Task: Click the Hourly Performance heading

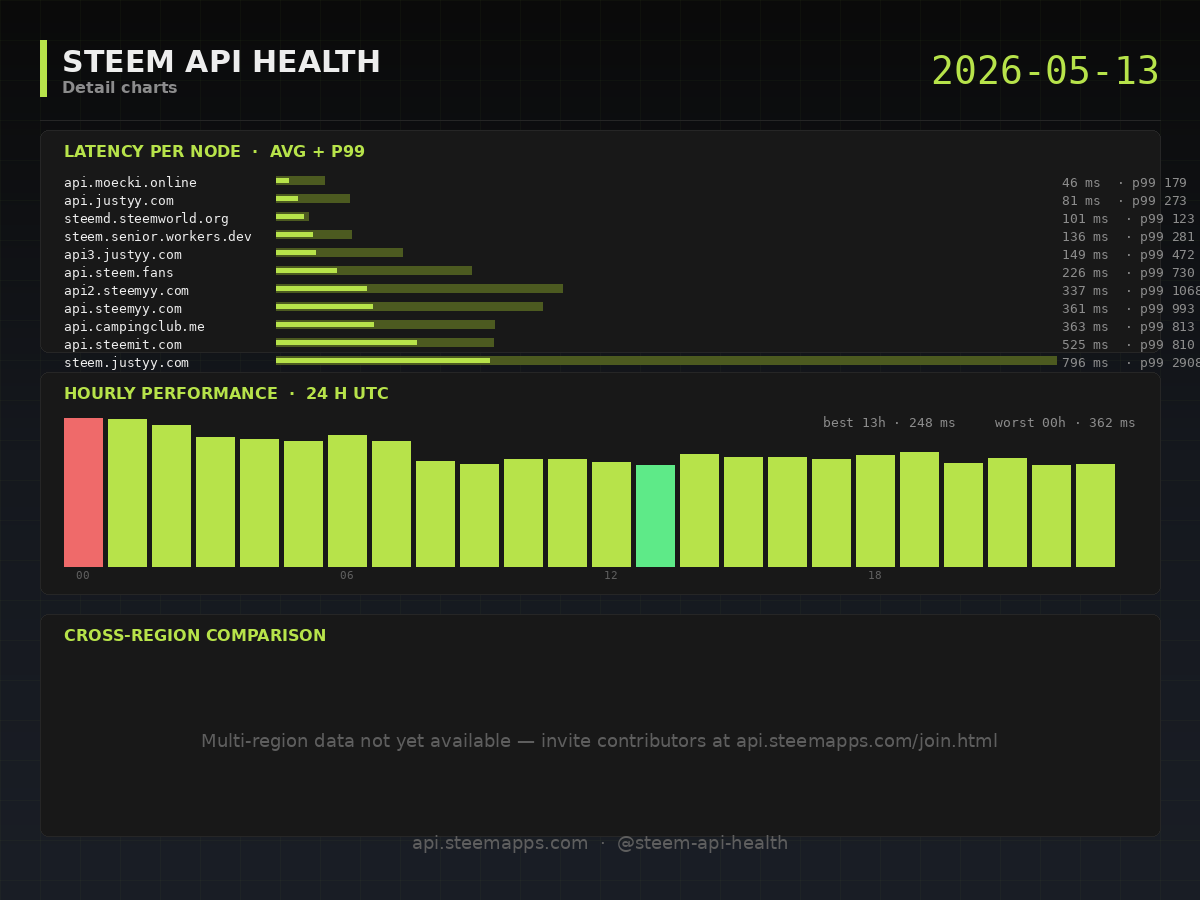Action: coord(226,394)
